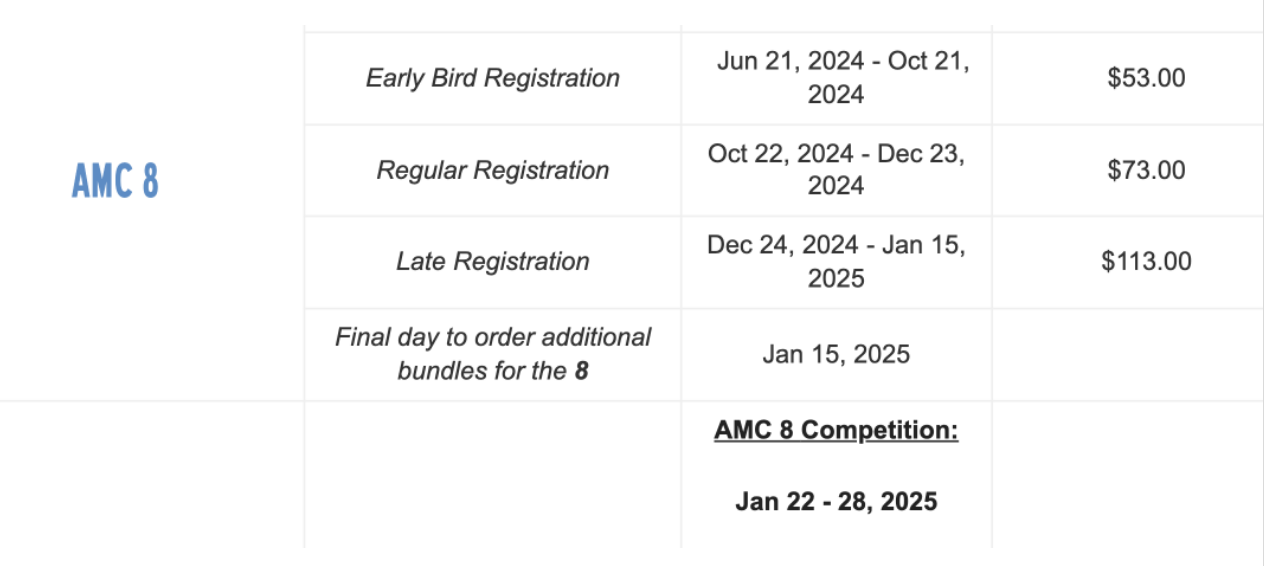Click the standalone Jan 15, 2025 date cell

(836, 354)
